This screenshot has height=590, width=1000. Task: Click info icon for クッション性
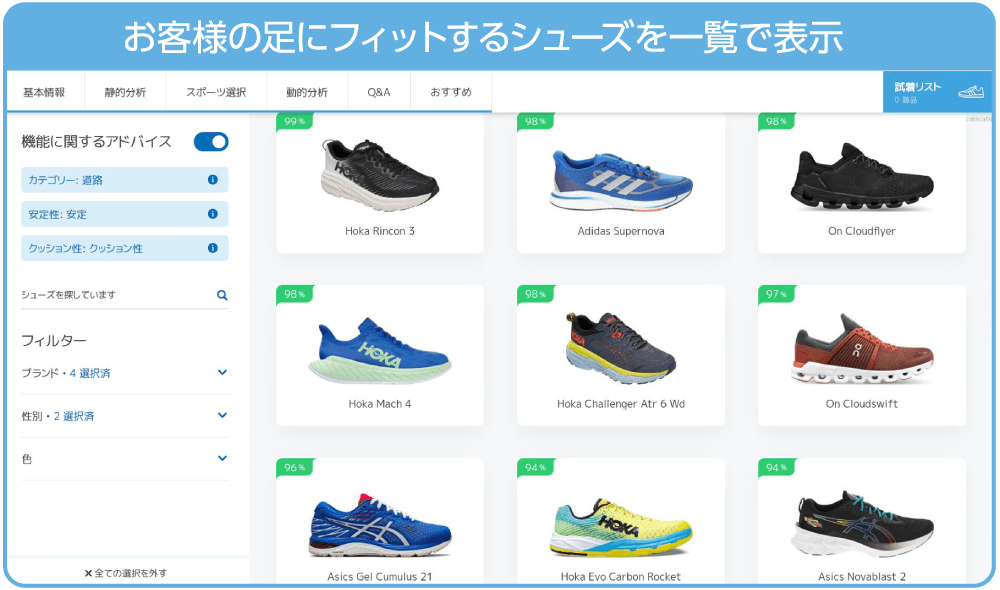tap(213, 248)
